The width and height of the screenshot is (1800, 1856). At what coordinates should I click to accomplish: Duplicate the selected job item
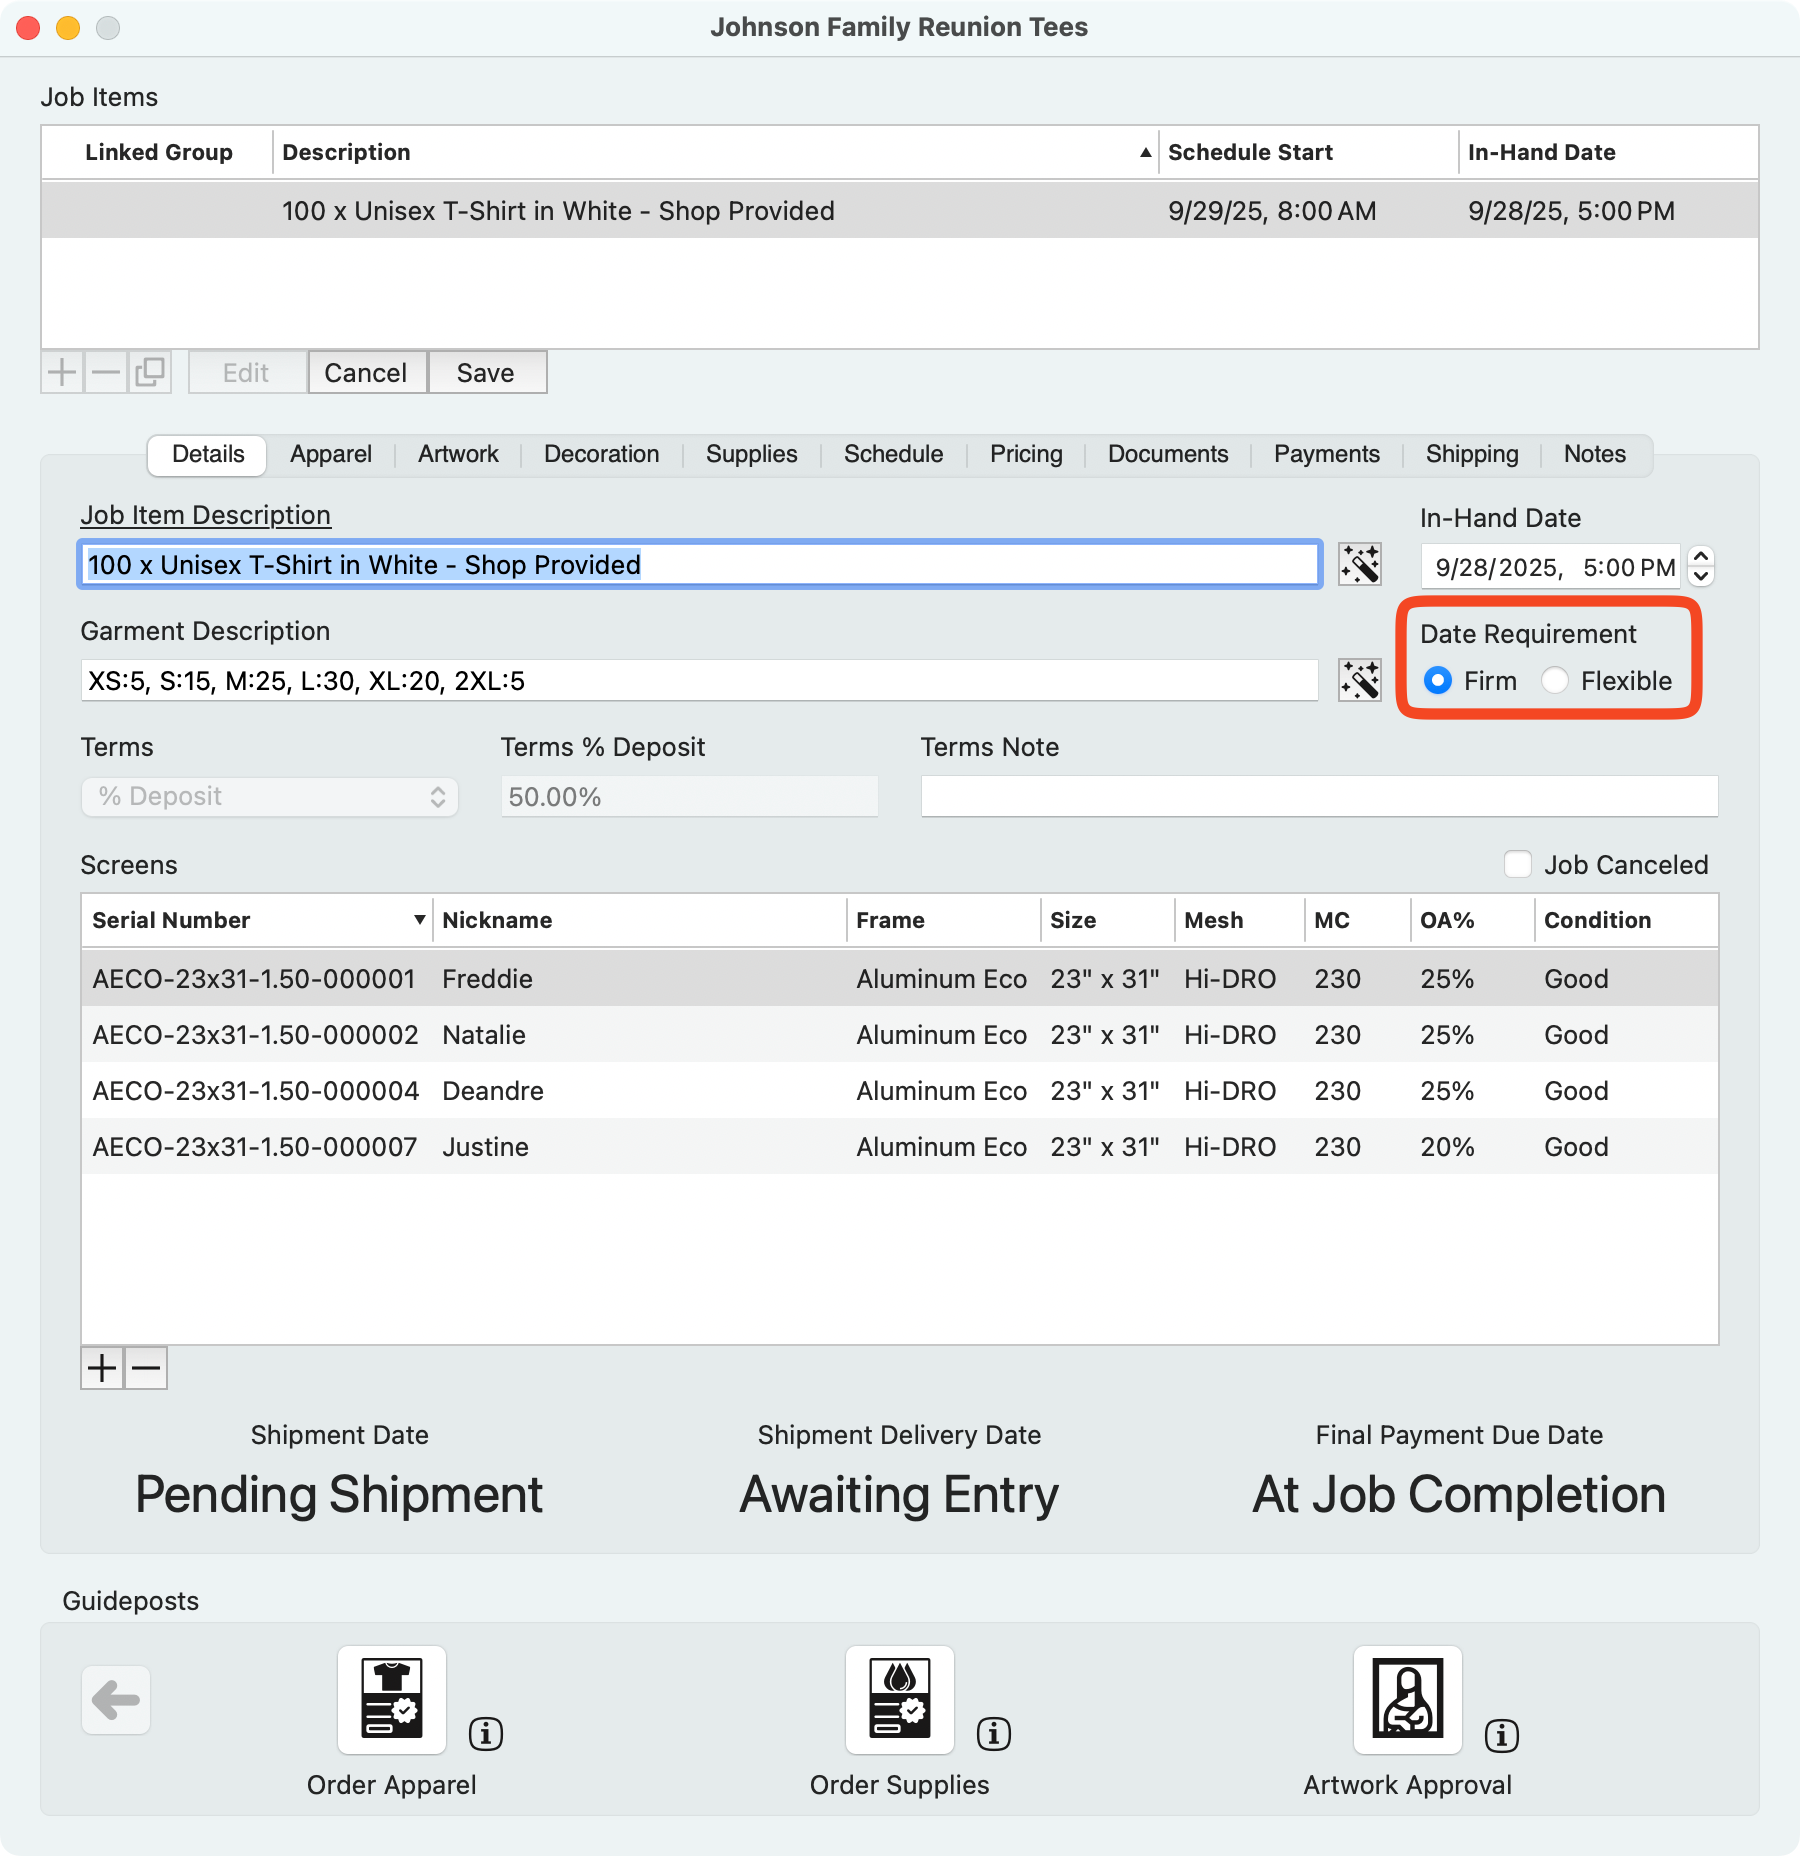coord(150,372)
